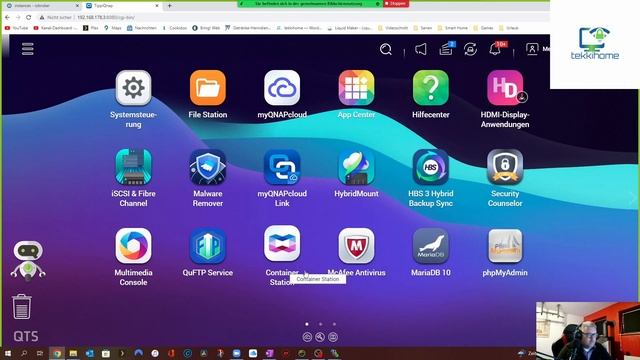Open the YouTube bookmark
640x360 pixels.
point(16,28)
